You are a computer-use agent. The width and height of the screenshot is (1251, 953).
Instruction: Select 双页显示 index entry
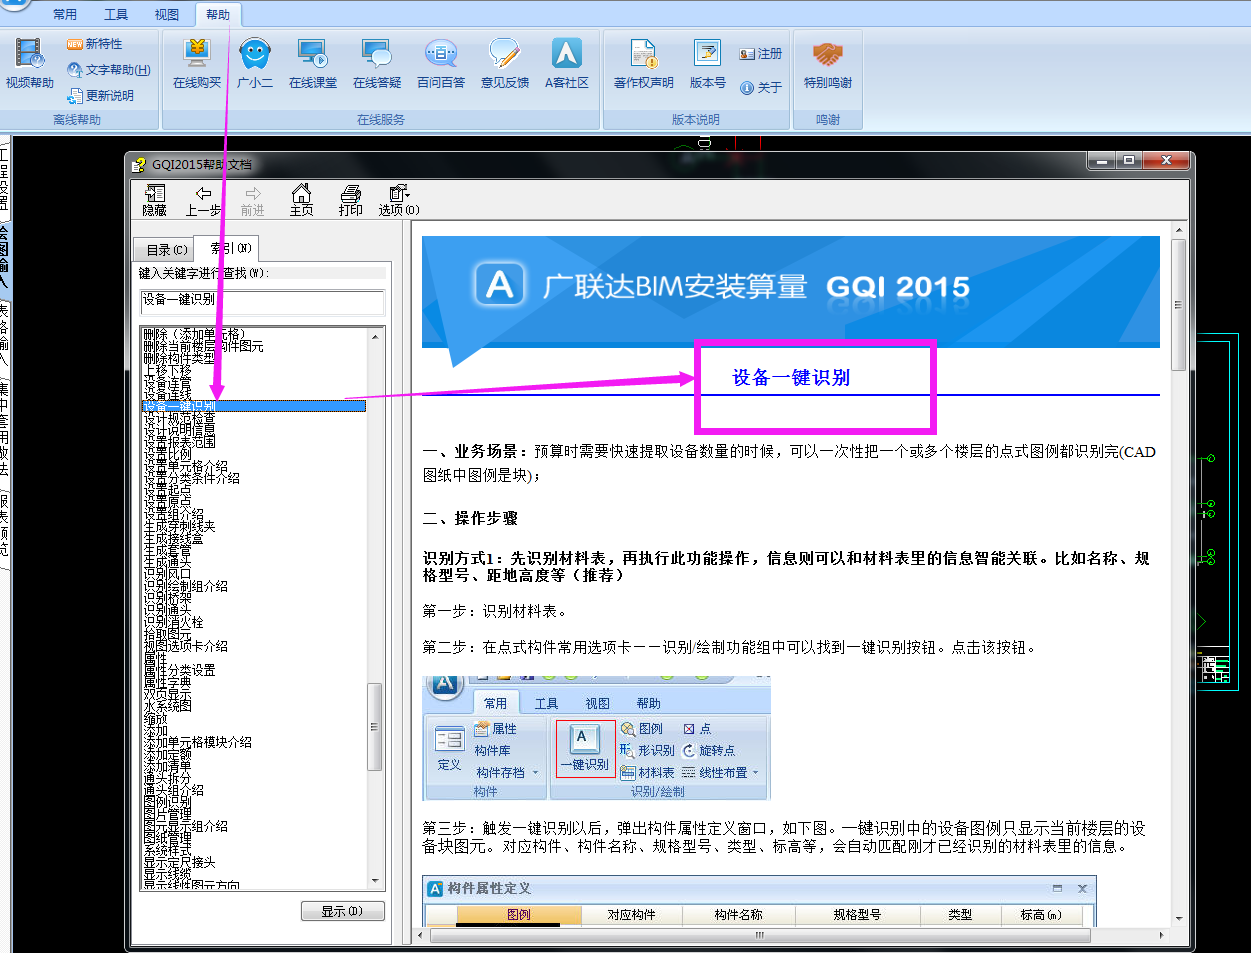(x=167, y=694)
